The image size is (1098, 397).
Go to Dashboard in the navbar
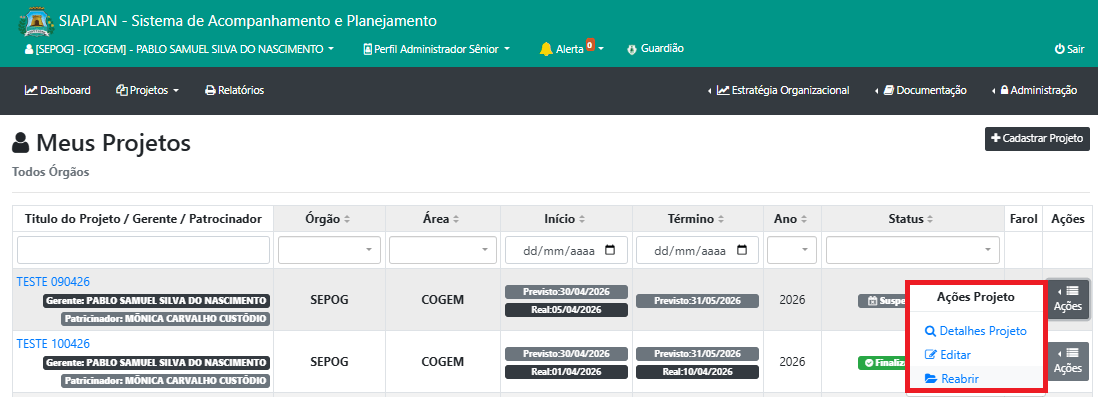[57, 90]
